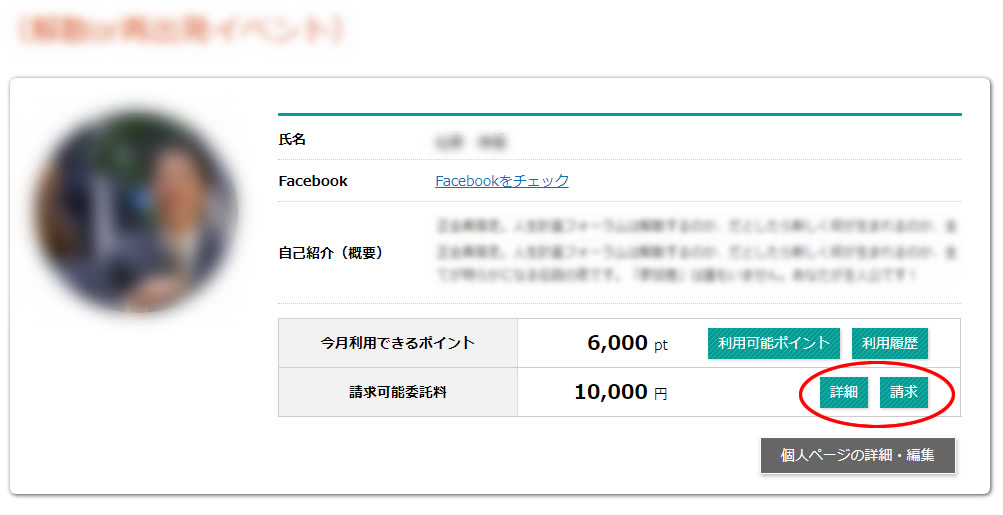Click the pt unit beside 6,000
This screenshot has width=1003, height=515.
pos(661,346)
